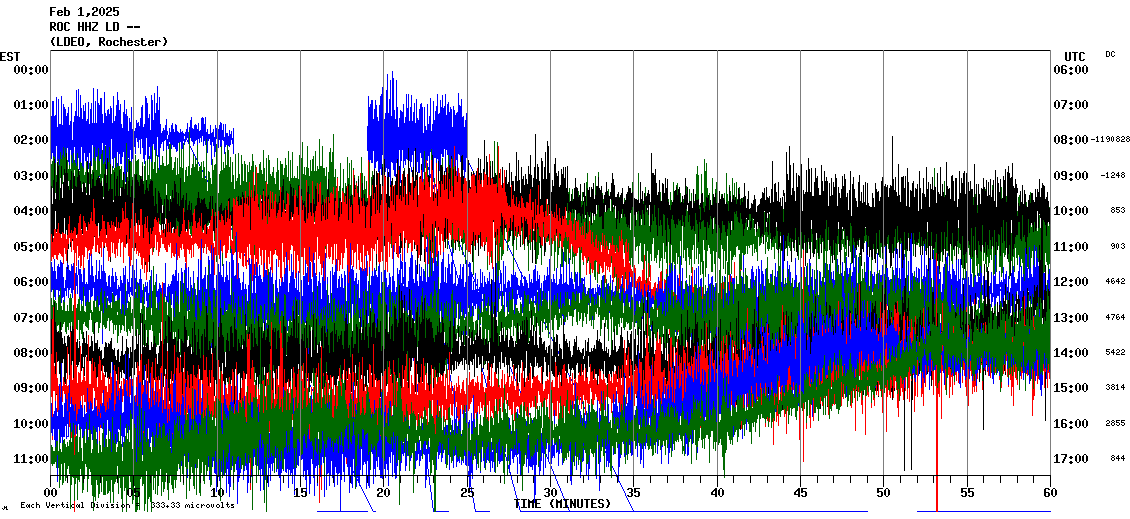
Task: Click the DC offset value -1190828
Action: coord(1111,140)
